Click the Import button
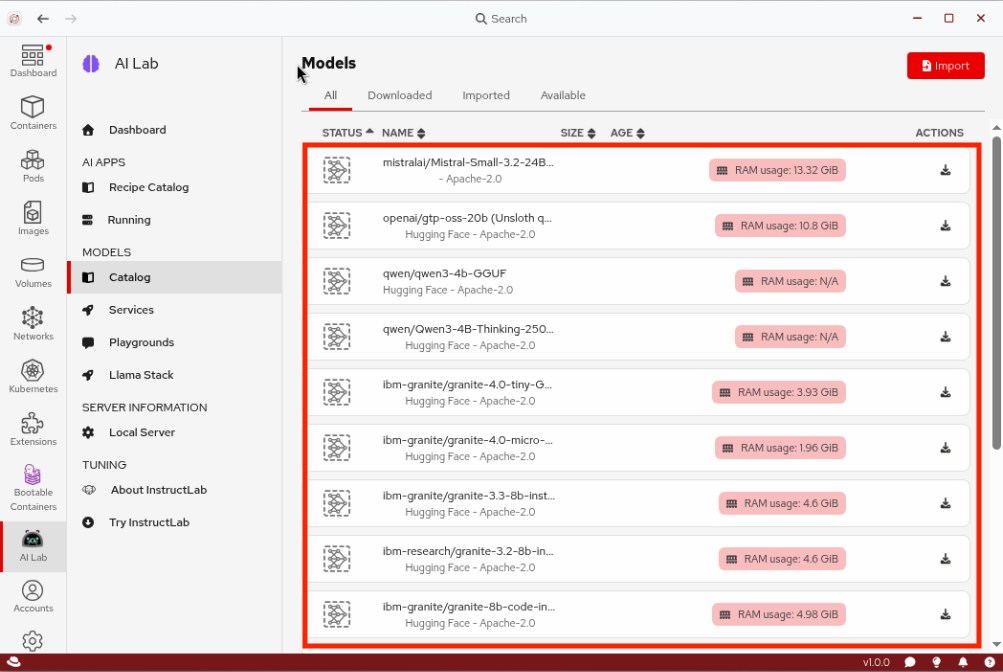This screenshot has width=1003, height=672. click(945, 66)
